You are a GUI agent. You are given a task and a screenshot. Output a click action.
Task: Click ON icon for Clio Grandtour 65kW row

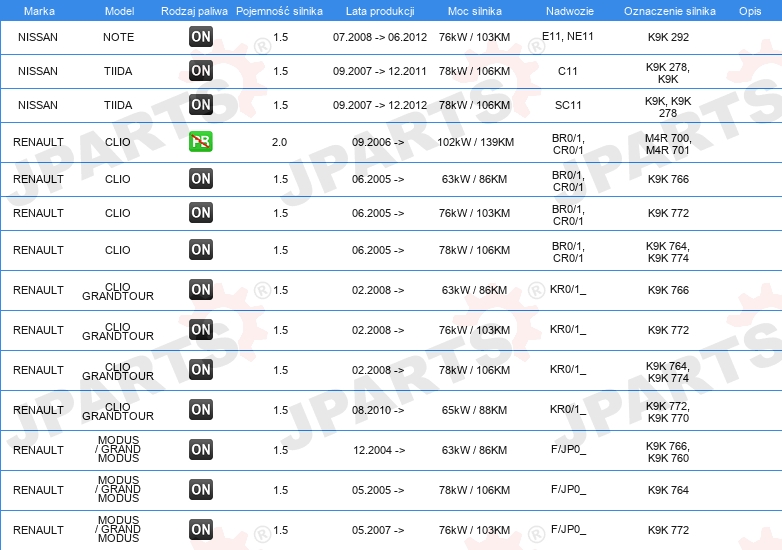point(201,409)
